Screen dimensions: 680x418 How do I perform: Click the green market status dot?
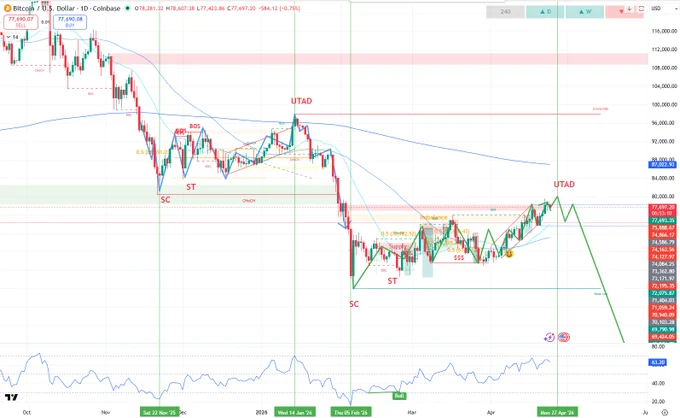click(x=128, y=8)
